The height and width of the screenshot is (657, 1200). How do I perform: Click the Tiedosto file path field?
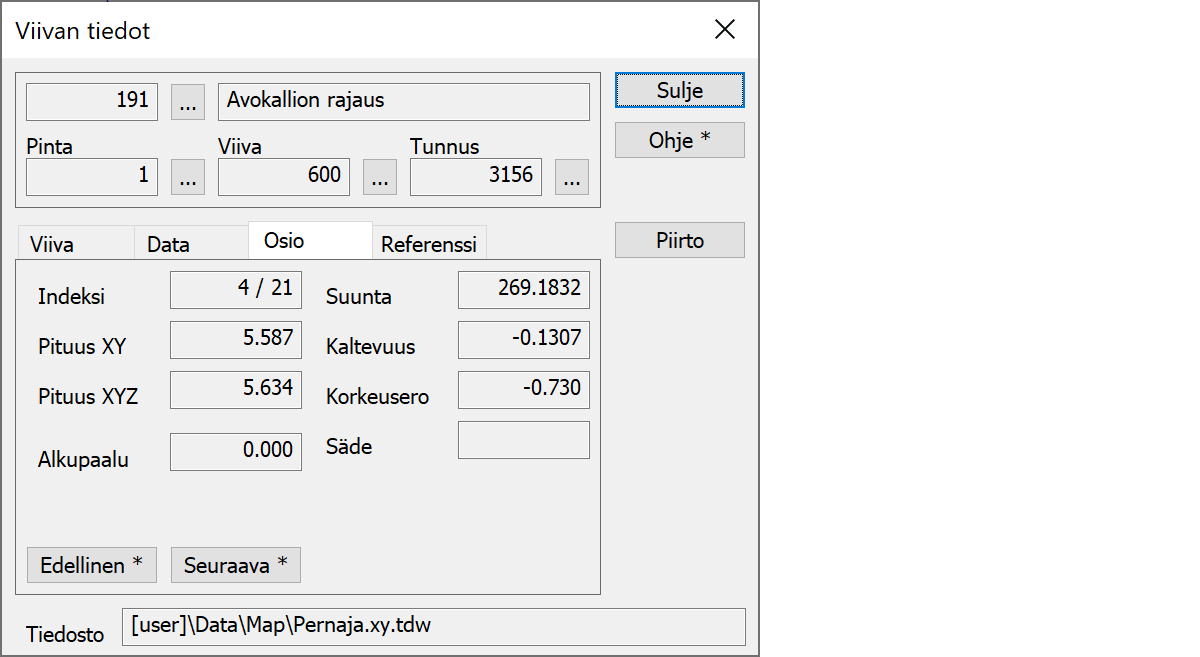click(433, 627)
